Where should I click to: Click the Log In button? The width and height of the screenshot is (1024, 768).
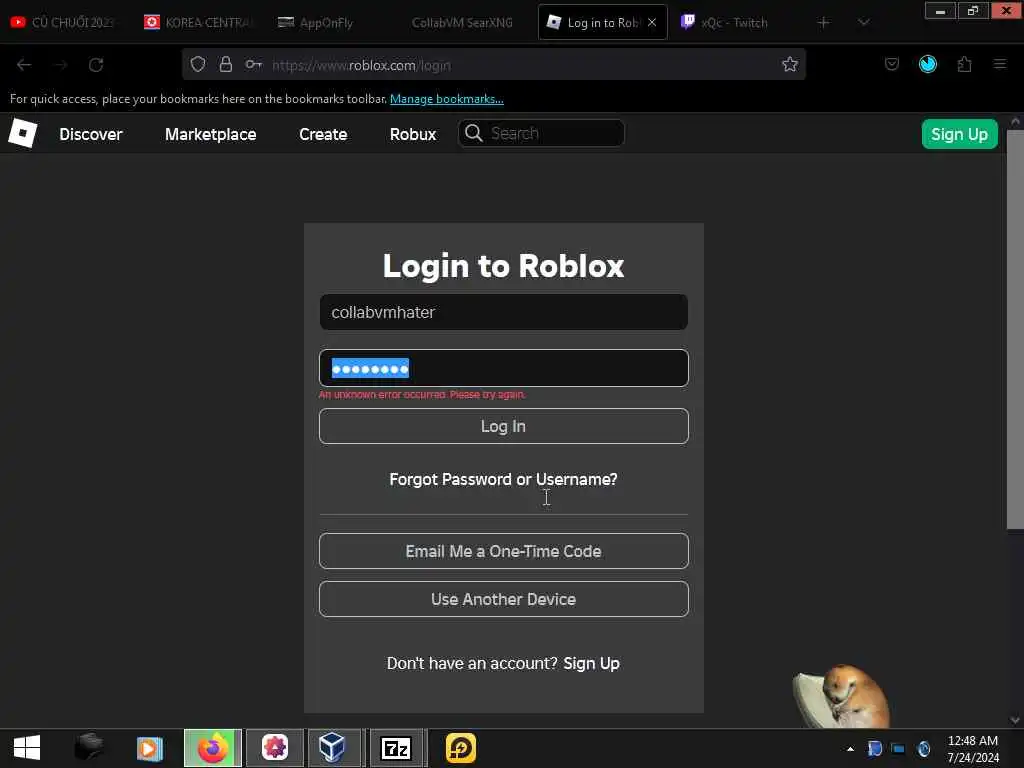pyautogui.click(x=504, y=426)
